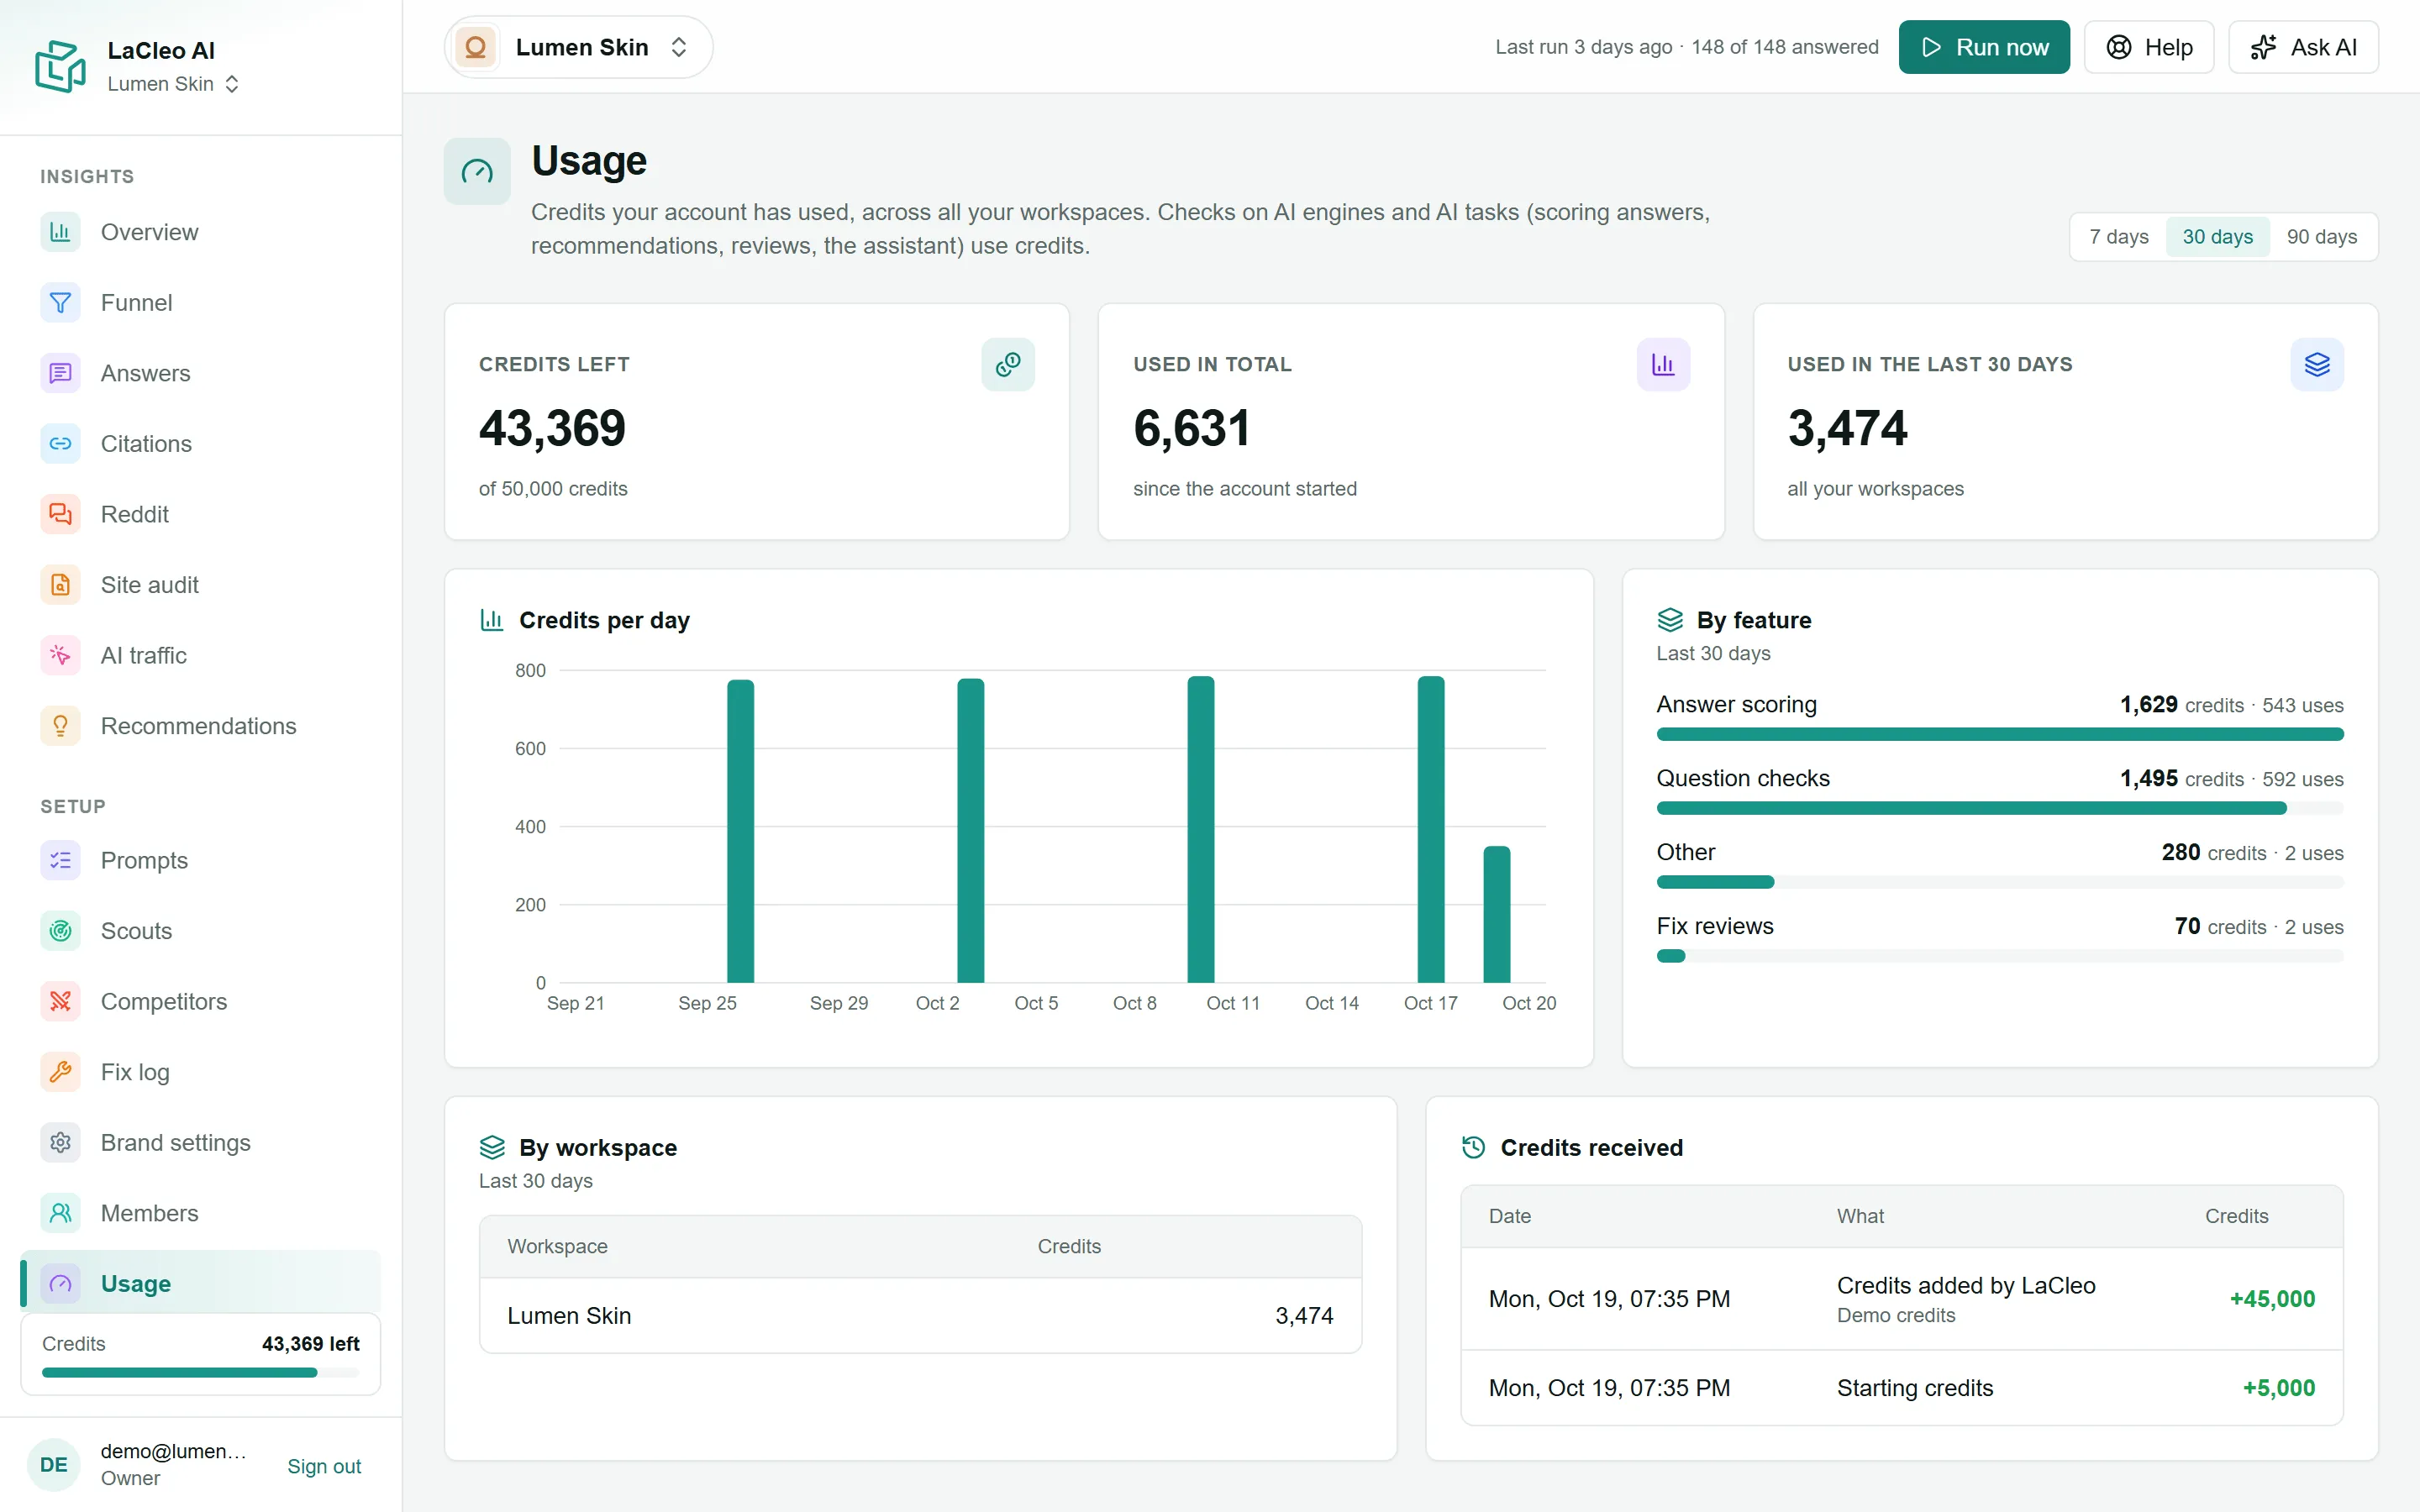
Task: Navigate to Competitors
Action: coord(200,1001)
